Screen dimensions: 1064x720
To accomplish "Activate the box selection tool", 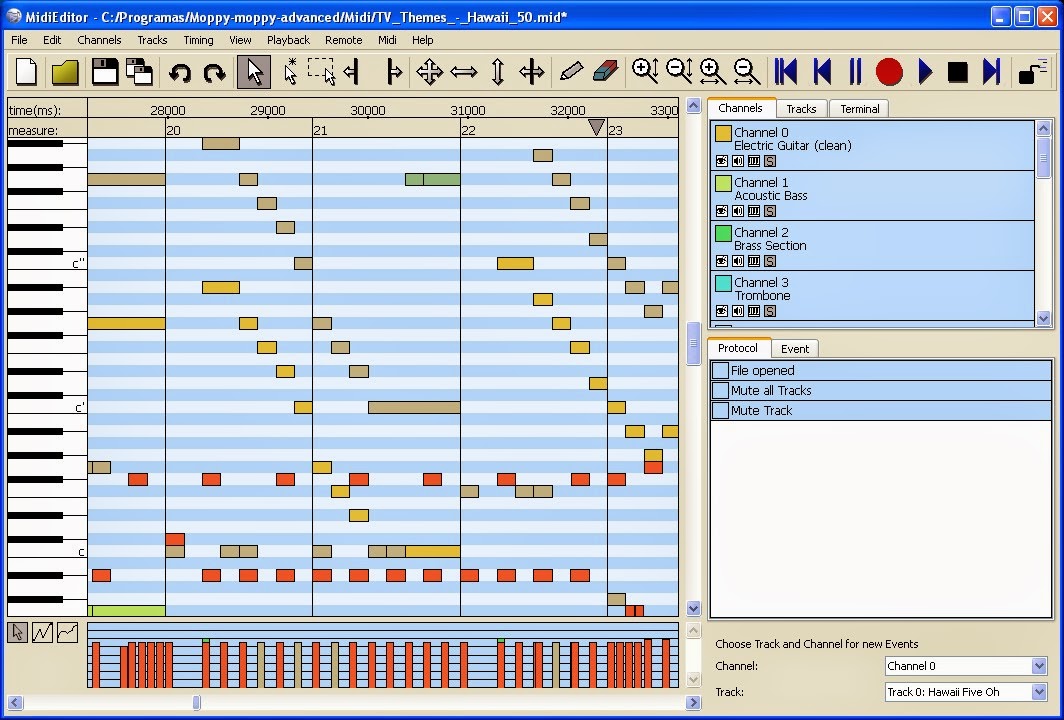I will [x=323, y=71].
